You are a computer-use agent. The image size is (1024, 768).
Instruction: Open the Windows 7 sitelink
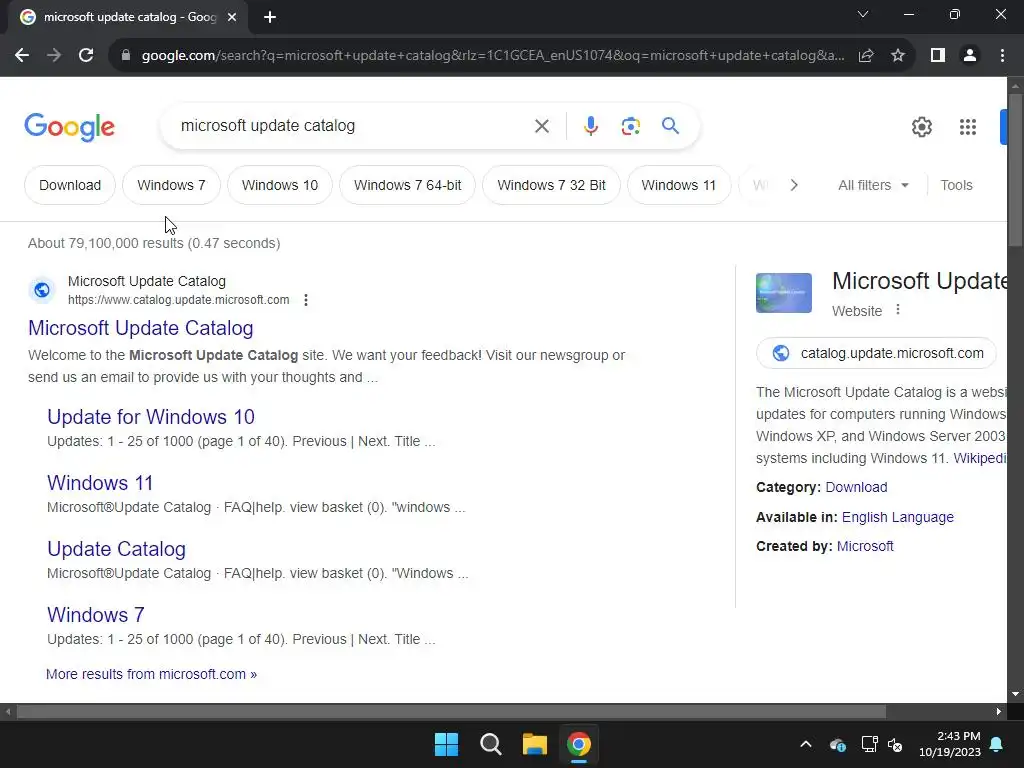95,615
